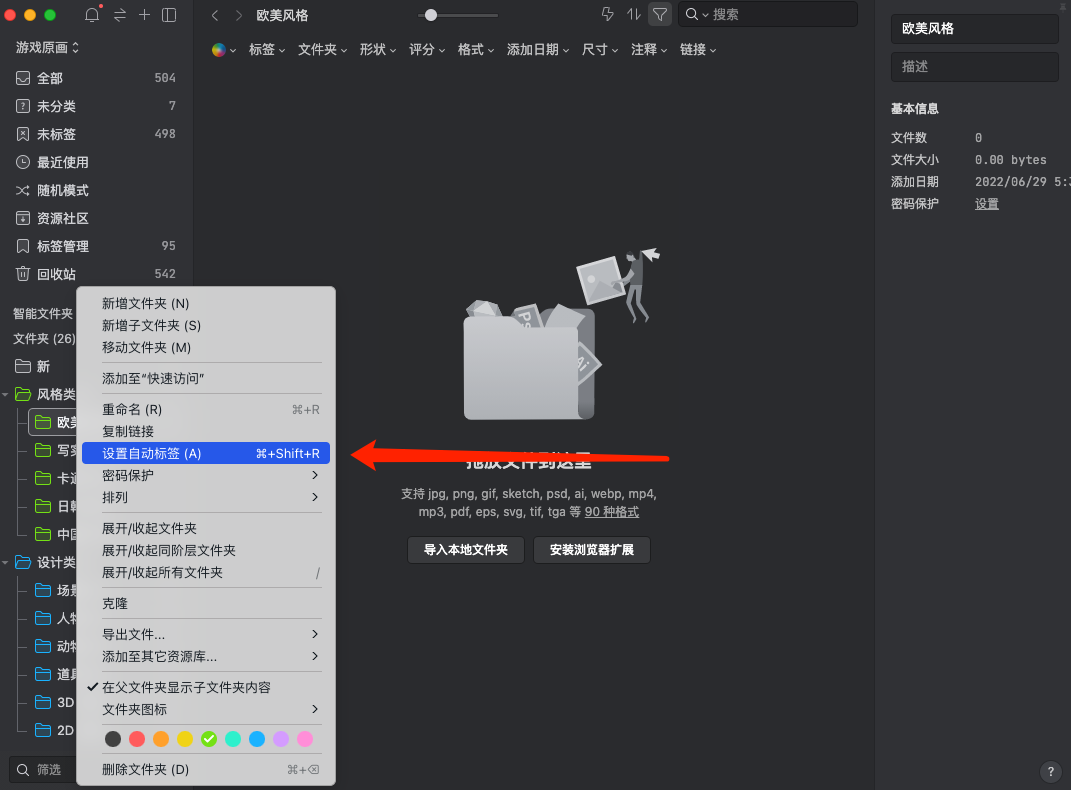Click the 导入本地文件夹 button

click(465, 549)
